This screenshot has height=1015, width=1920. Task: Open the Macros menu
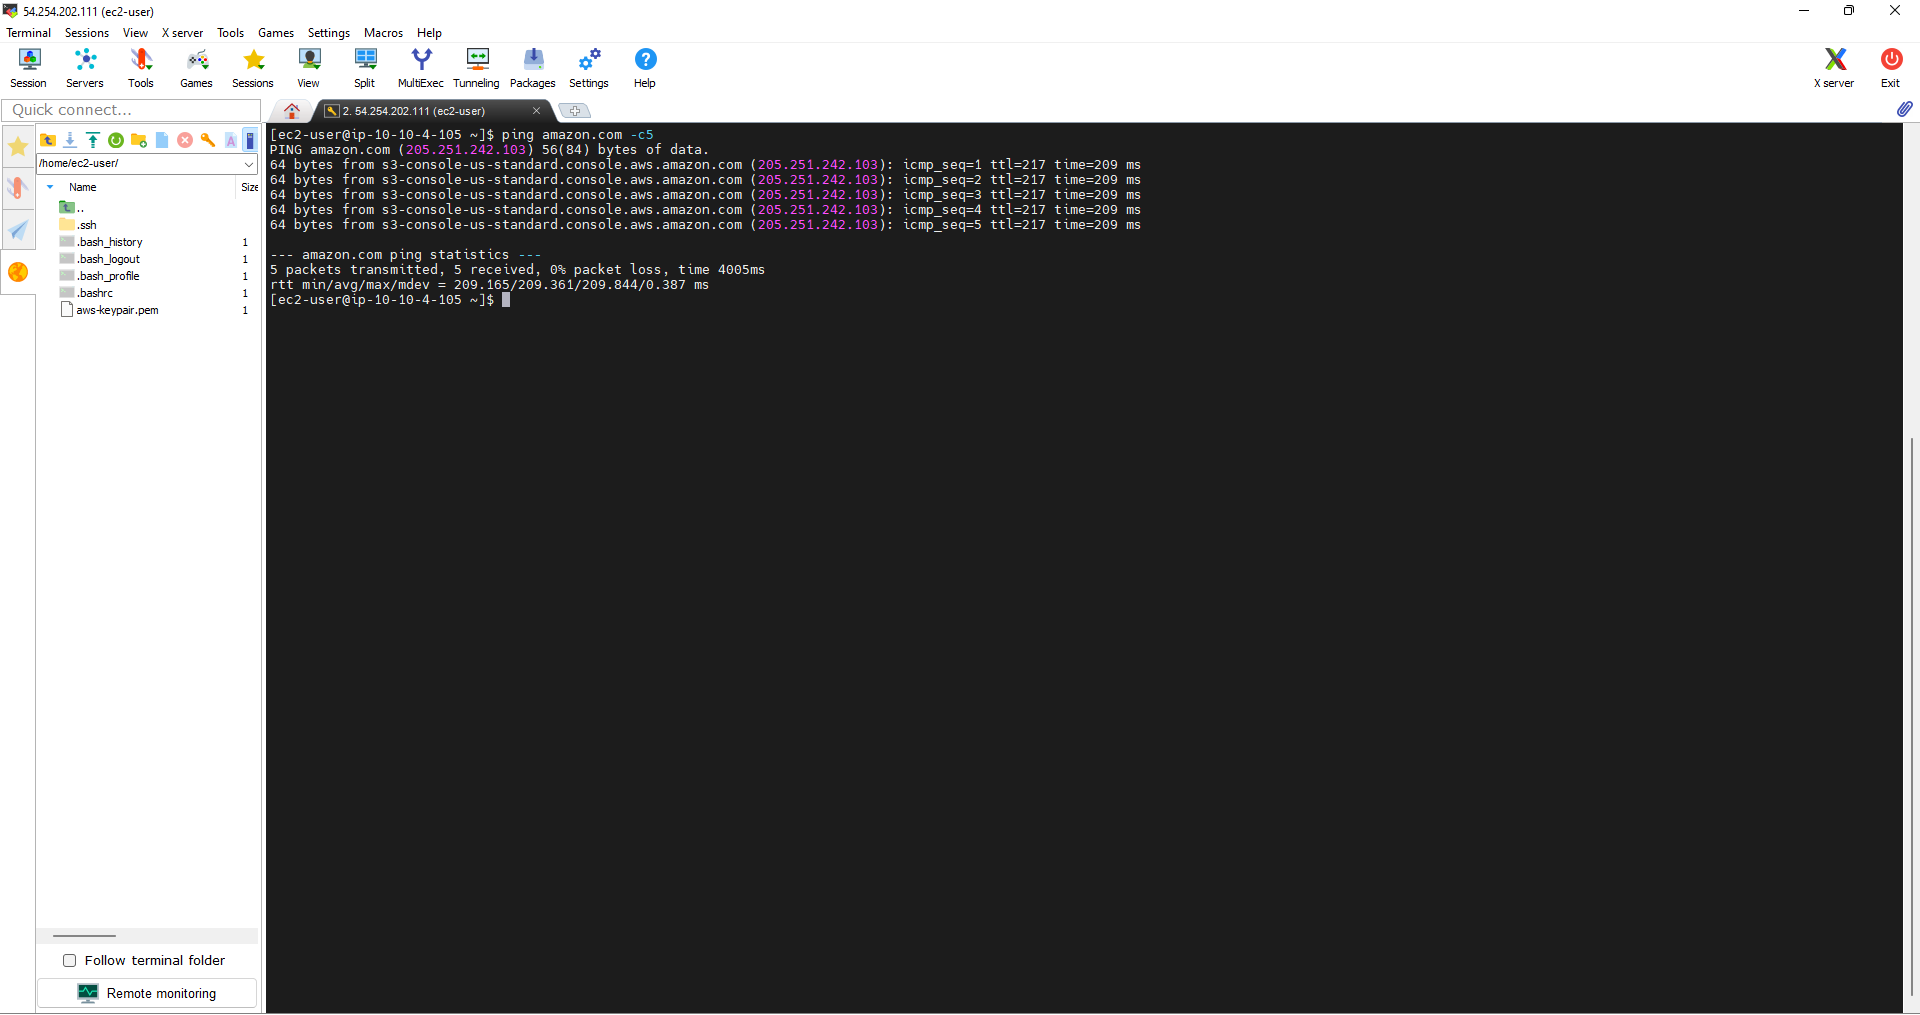pyautogui.click(x=383, y=33)
